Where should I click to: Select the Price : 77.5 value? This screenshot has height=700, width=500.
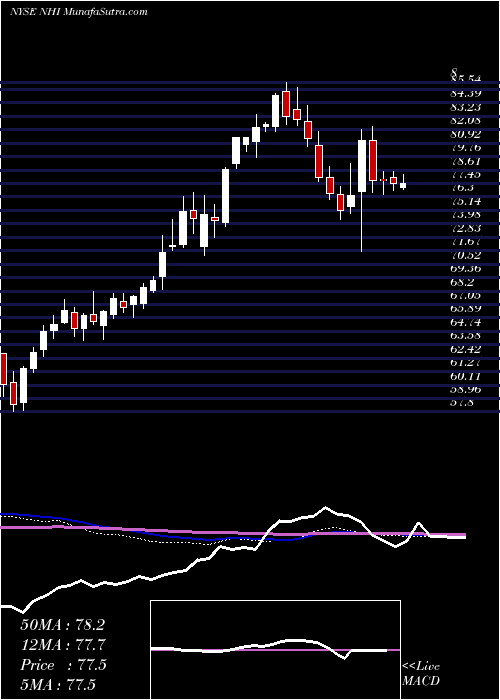click(x=63, y=665)
